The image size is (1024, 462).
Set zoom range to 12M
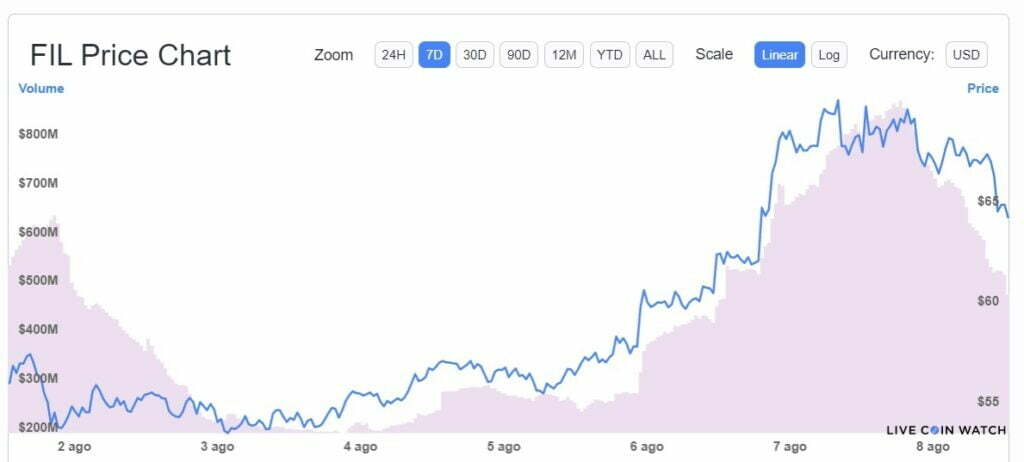(564, 55)
